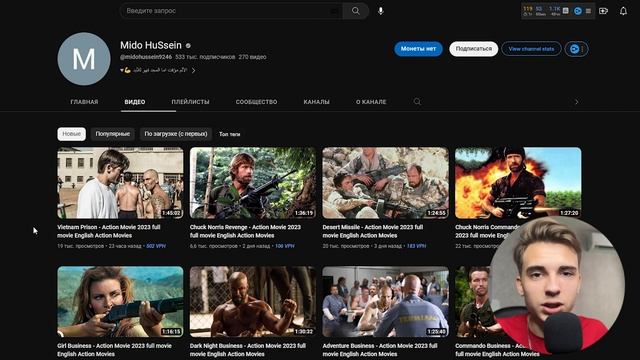The image size is (640, 360).
Task: Open the notifications bell
Action: coord(623,11)
